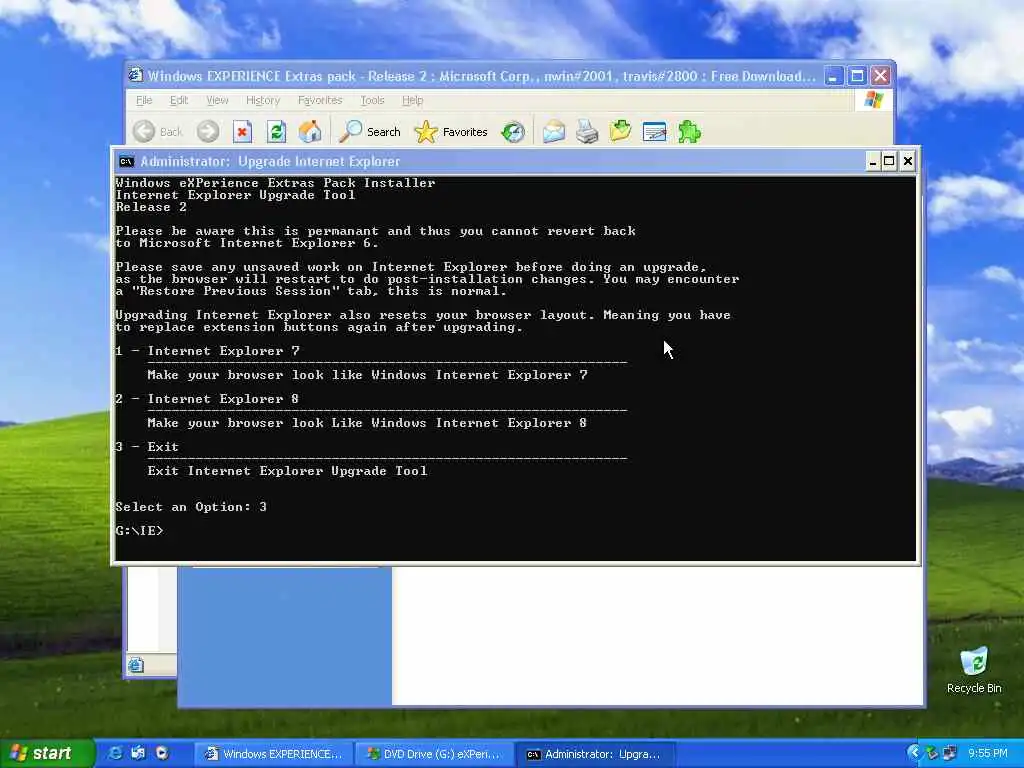This screenshot has height=768, width=1024.
Task: Click the "Internet Explorer Upgrade Tool" console line
Action: coord(235,195)
